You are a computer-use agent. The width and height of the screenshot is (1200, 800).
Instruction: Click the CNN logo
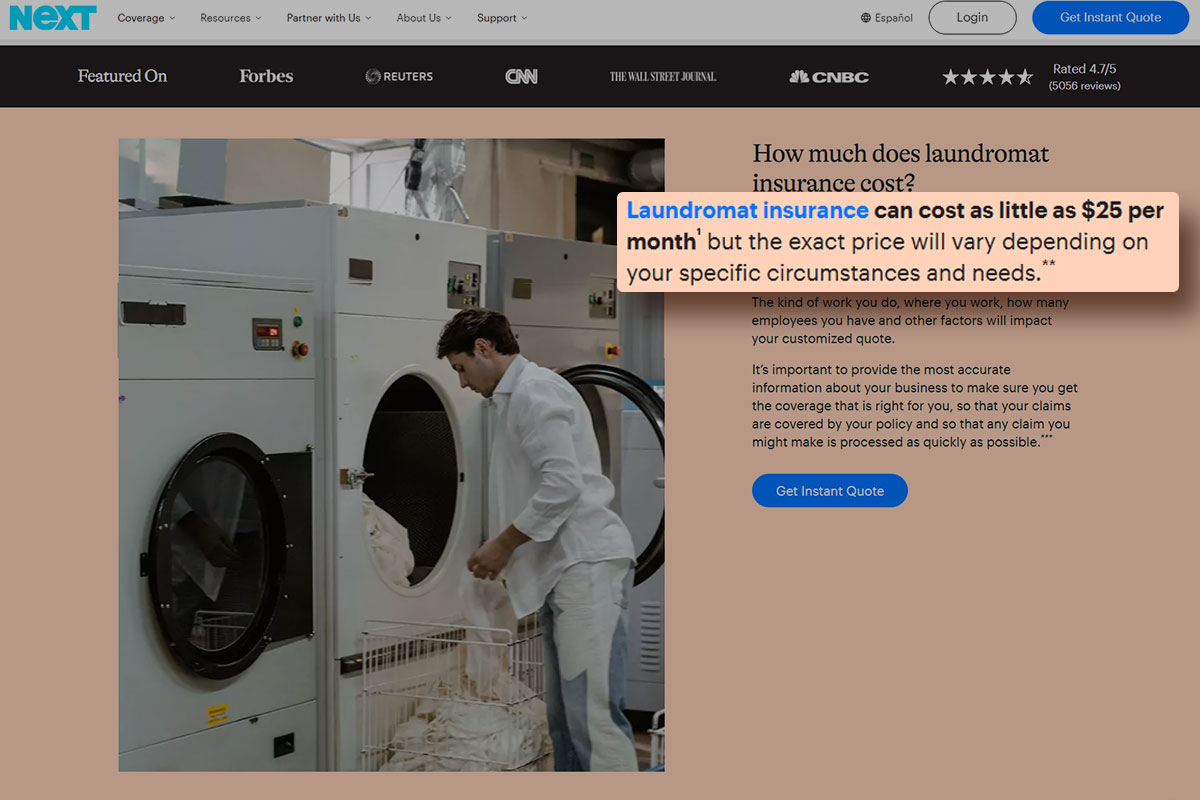[521, 76]
